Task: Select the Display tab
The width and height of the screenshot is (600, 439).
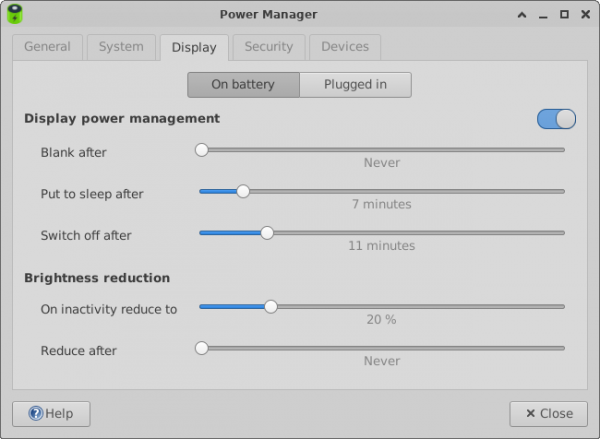Action: [194, 47]
